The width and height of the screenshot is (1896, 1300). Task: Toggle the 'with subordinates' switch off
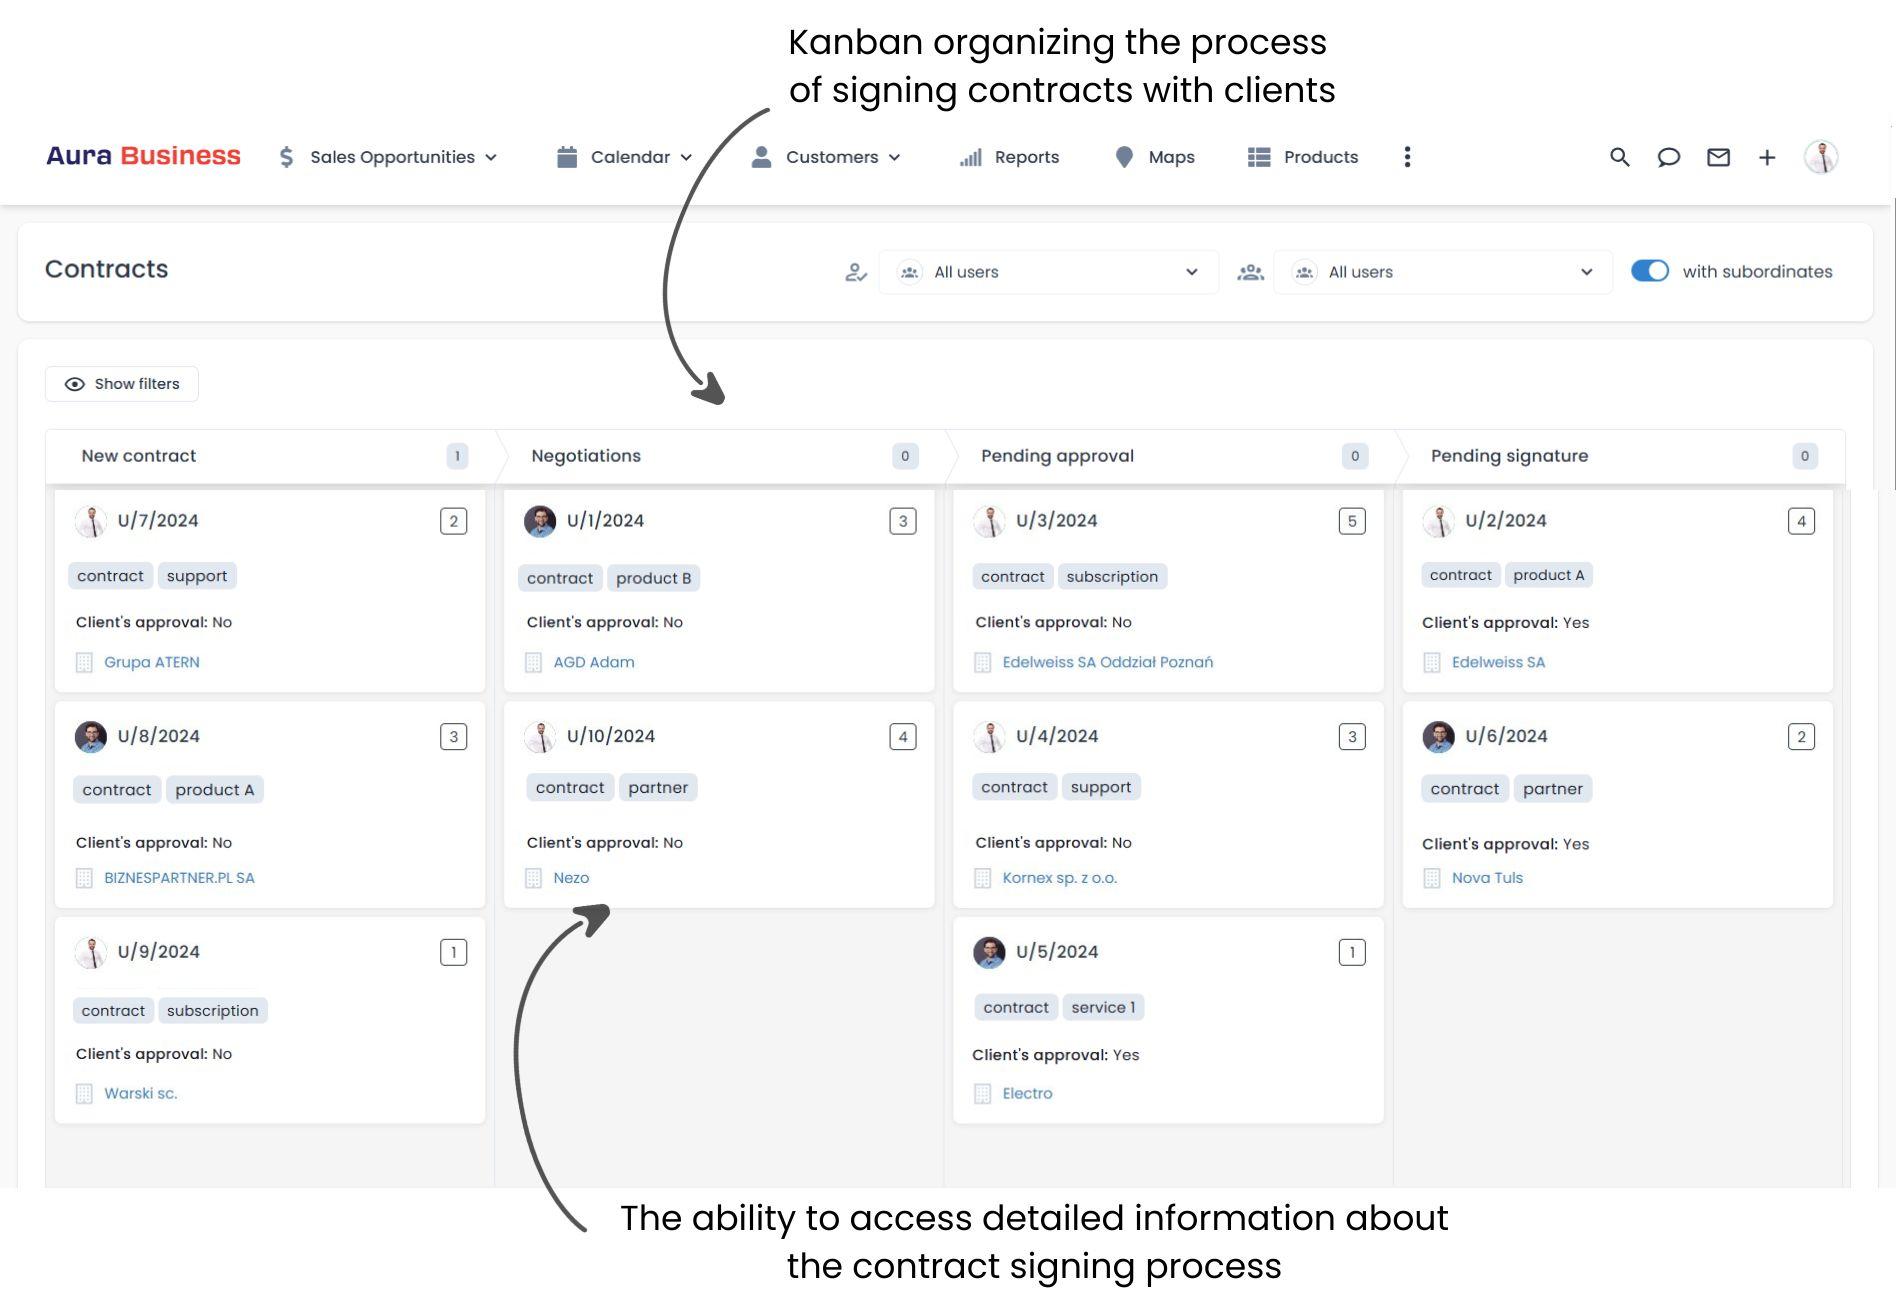(x=1650, y=271)
